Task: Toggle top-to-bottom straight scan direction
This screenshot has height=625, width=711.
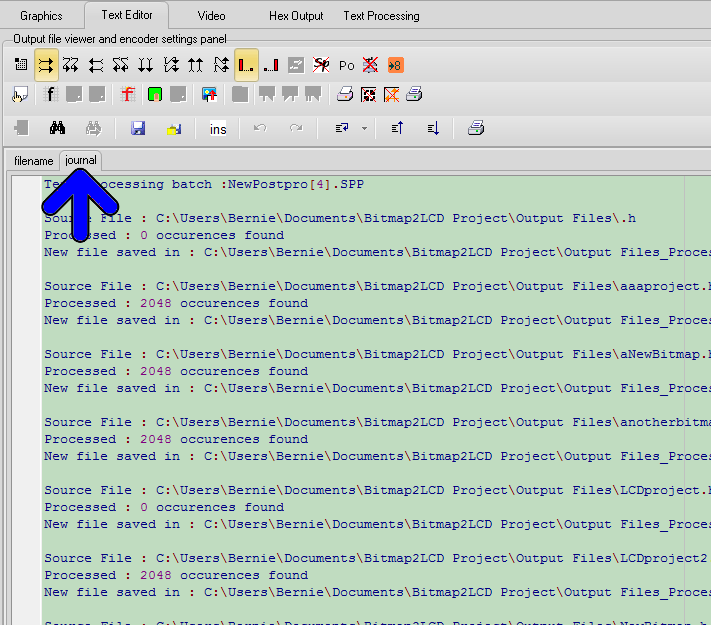Action: (146, 65)
